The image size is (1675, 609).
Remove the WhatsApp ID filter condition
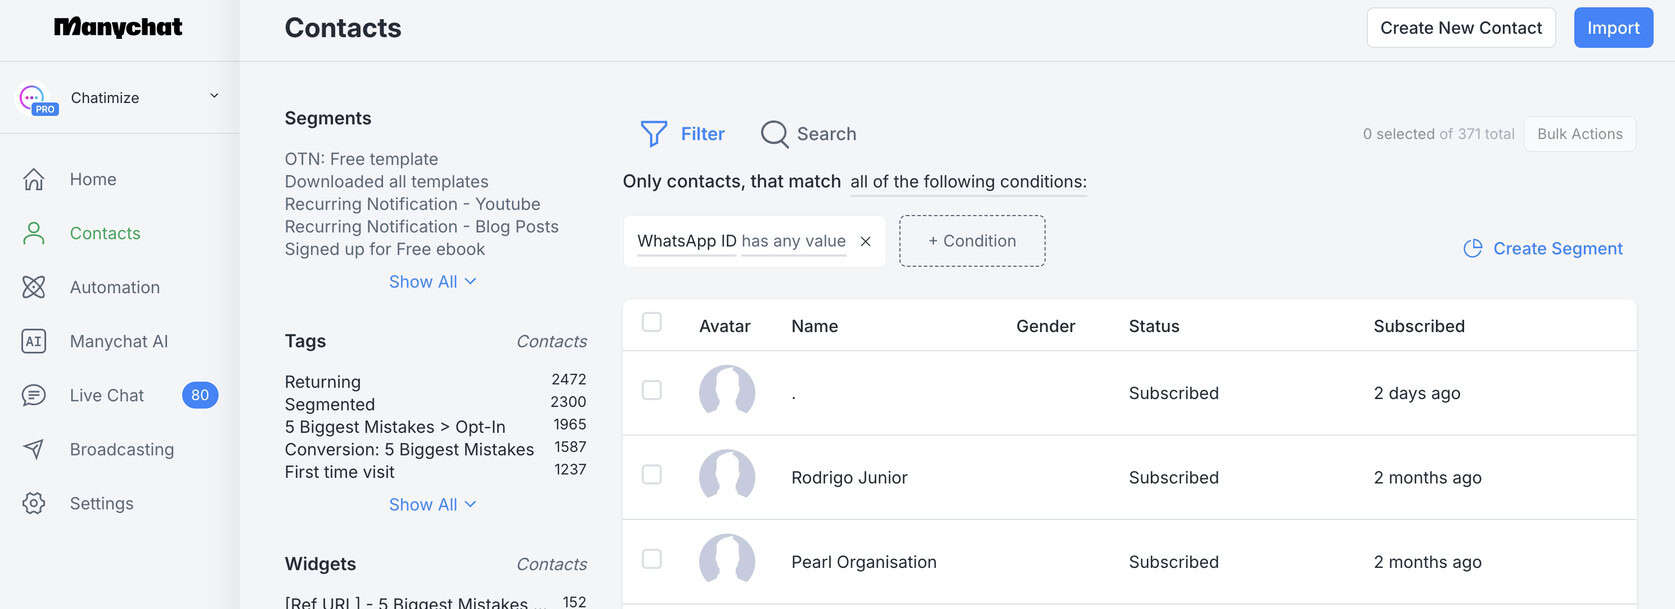click(866, 241)
